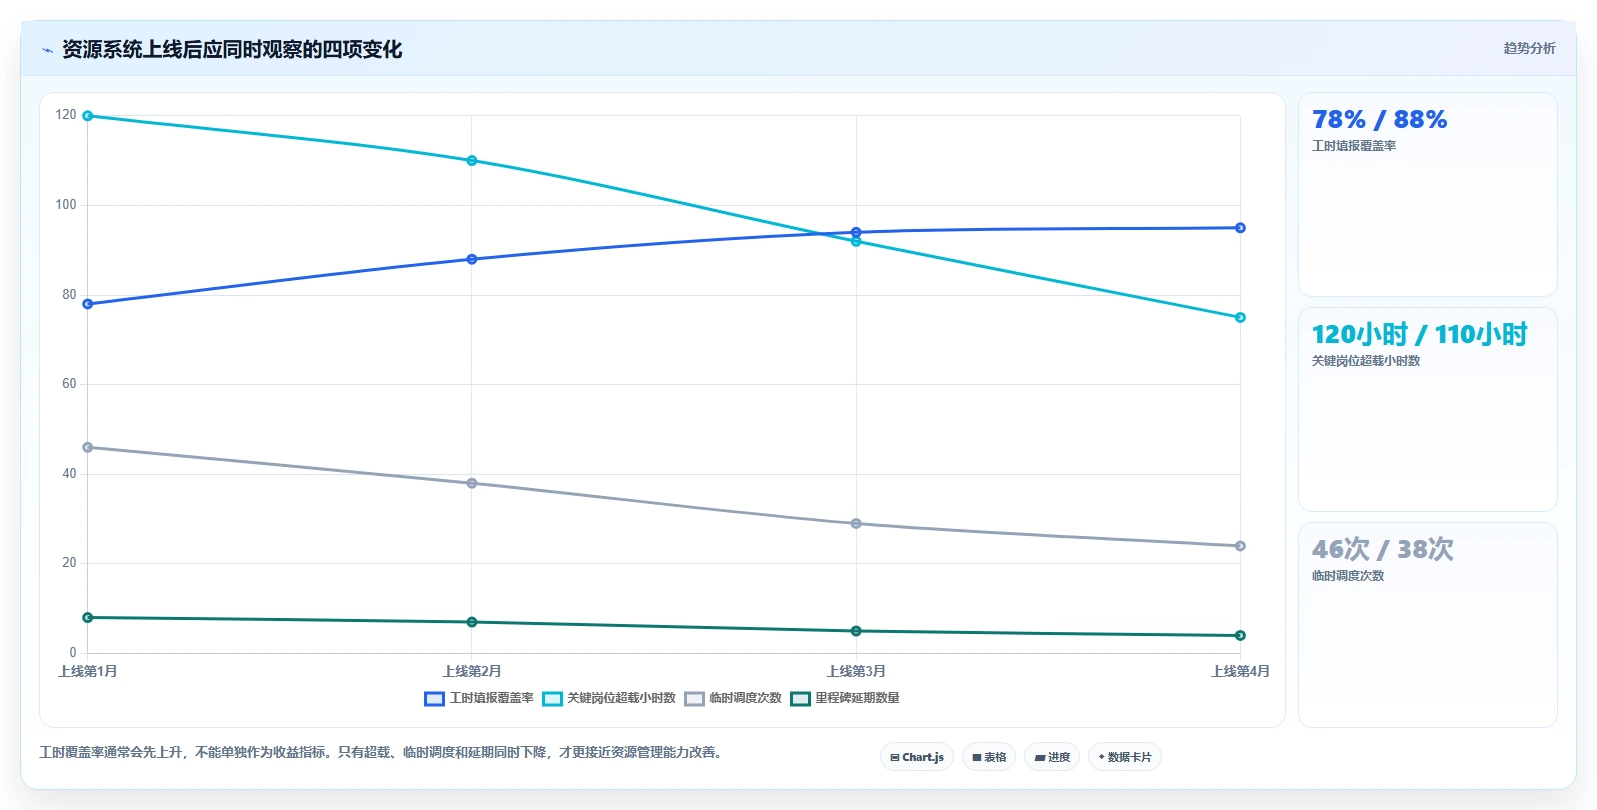Screen dimensions: 1597x810
Task: Click the 上线第4月 axis label
Action: 1240,671
